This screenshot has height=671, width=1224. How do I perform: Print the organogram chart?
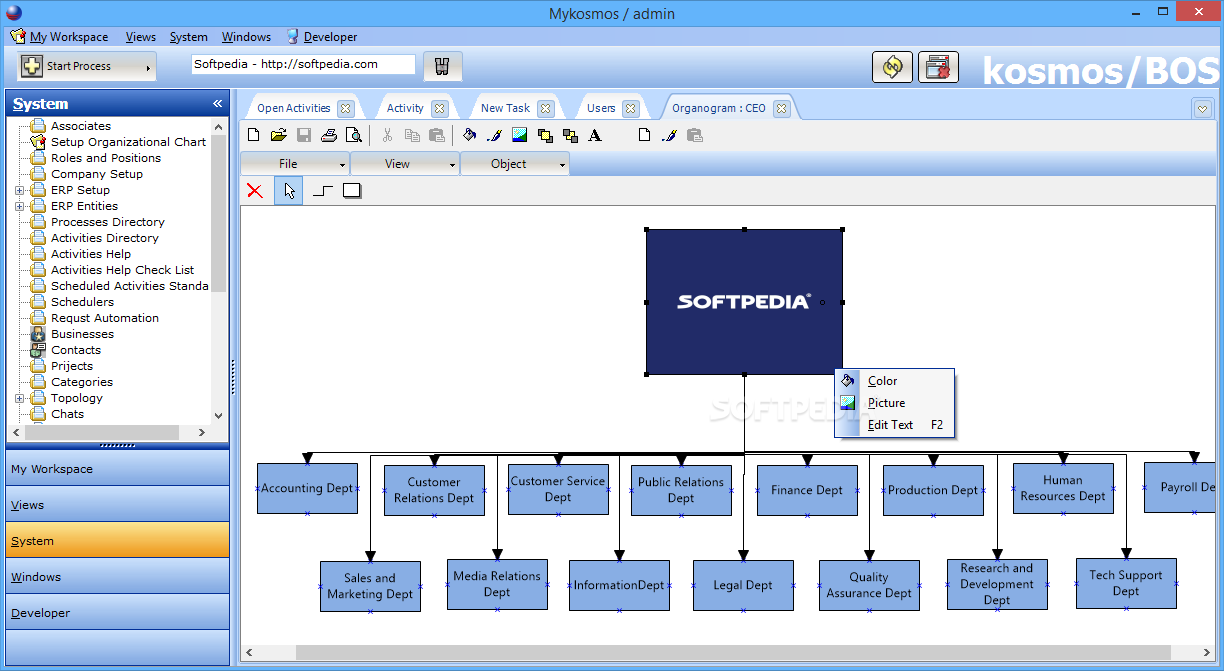329,135
